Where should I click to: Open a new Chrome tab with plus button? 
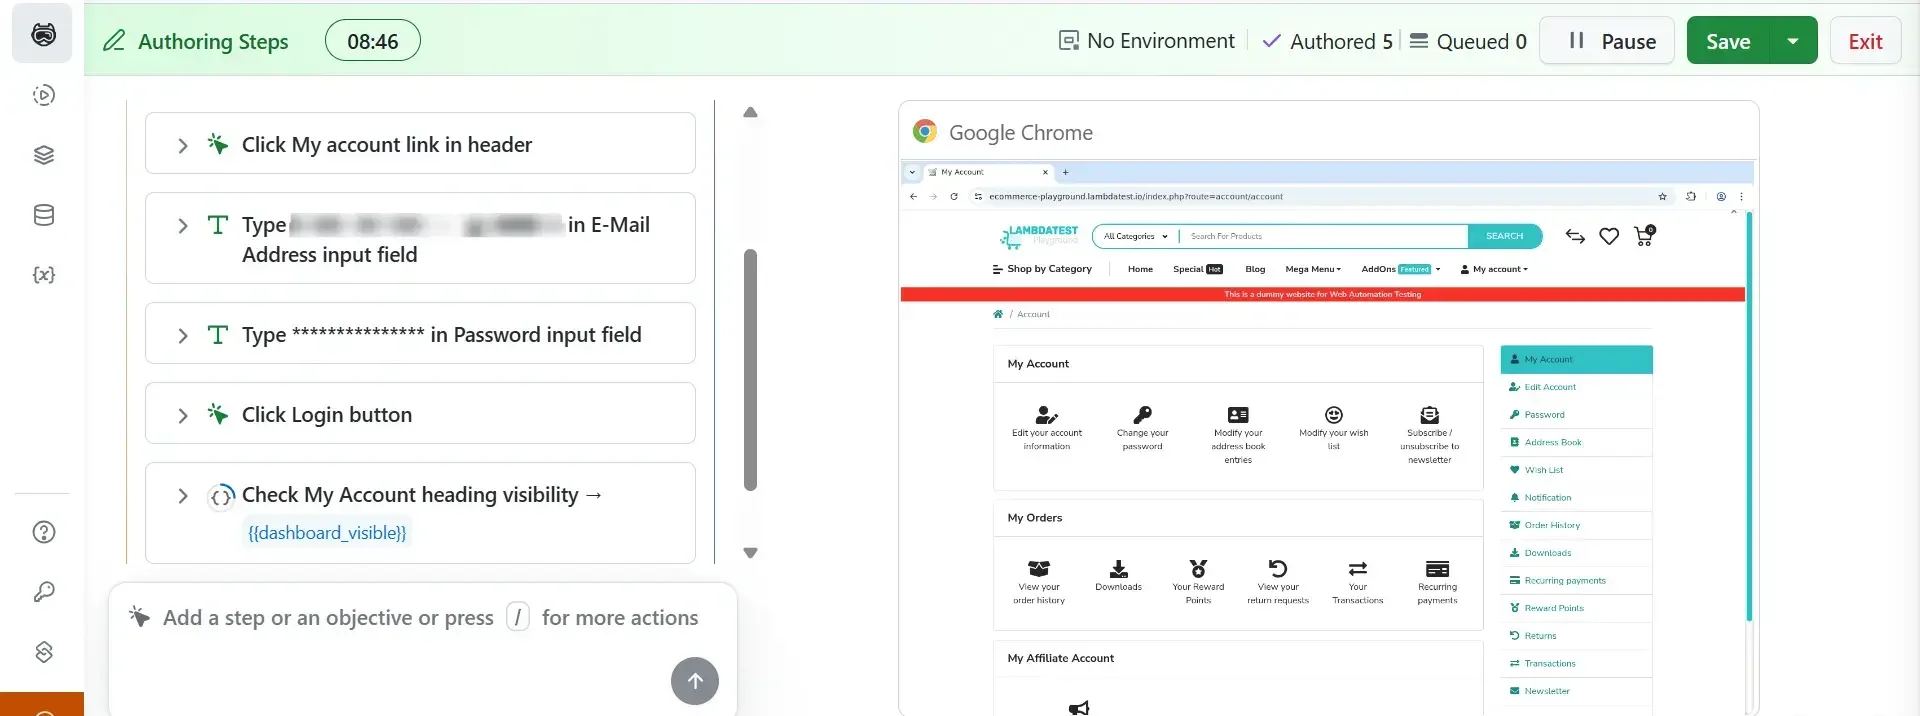pyautogui.click(x=1066, y=172)
